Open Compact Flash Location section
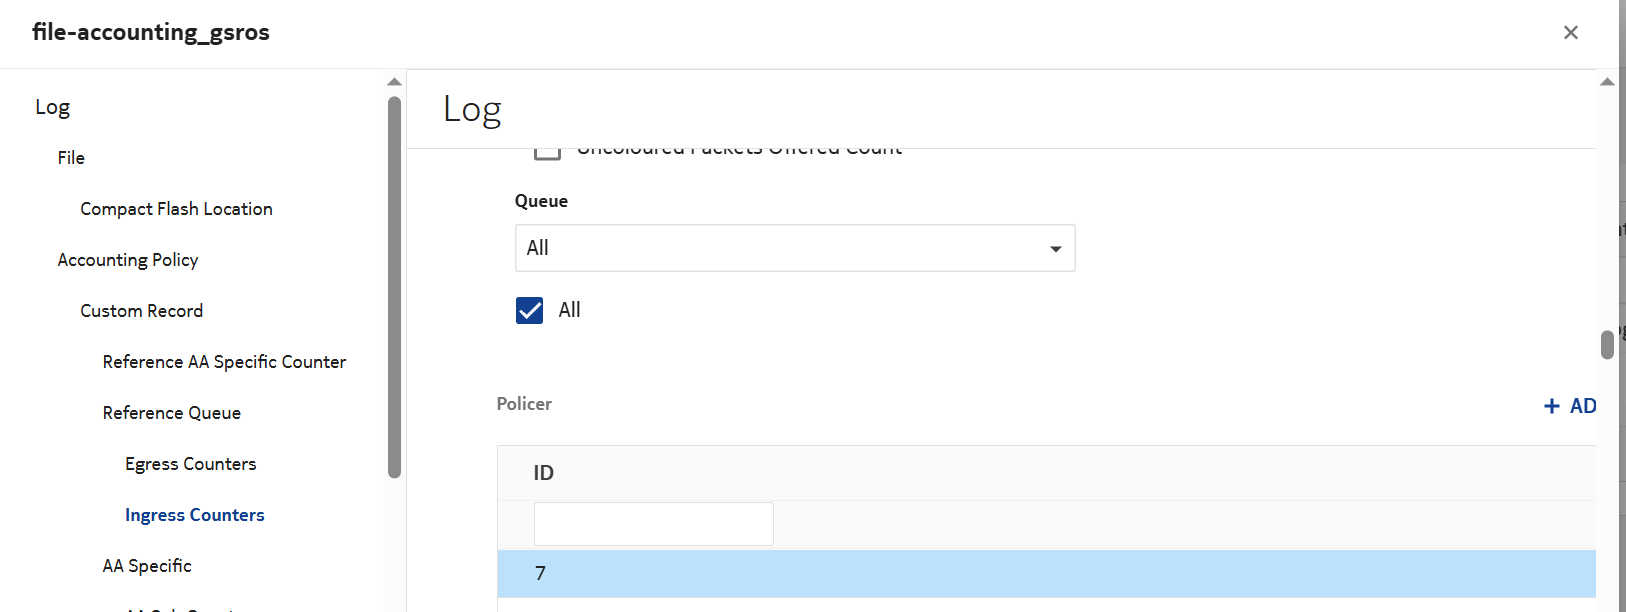This screenshot has height=612, width=1626. click(176, 209)
